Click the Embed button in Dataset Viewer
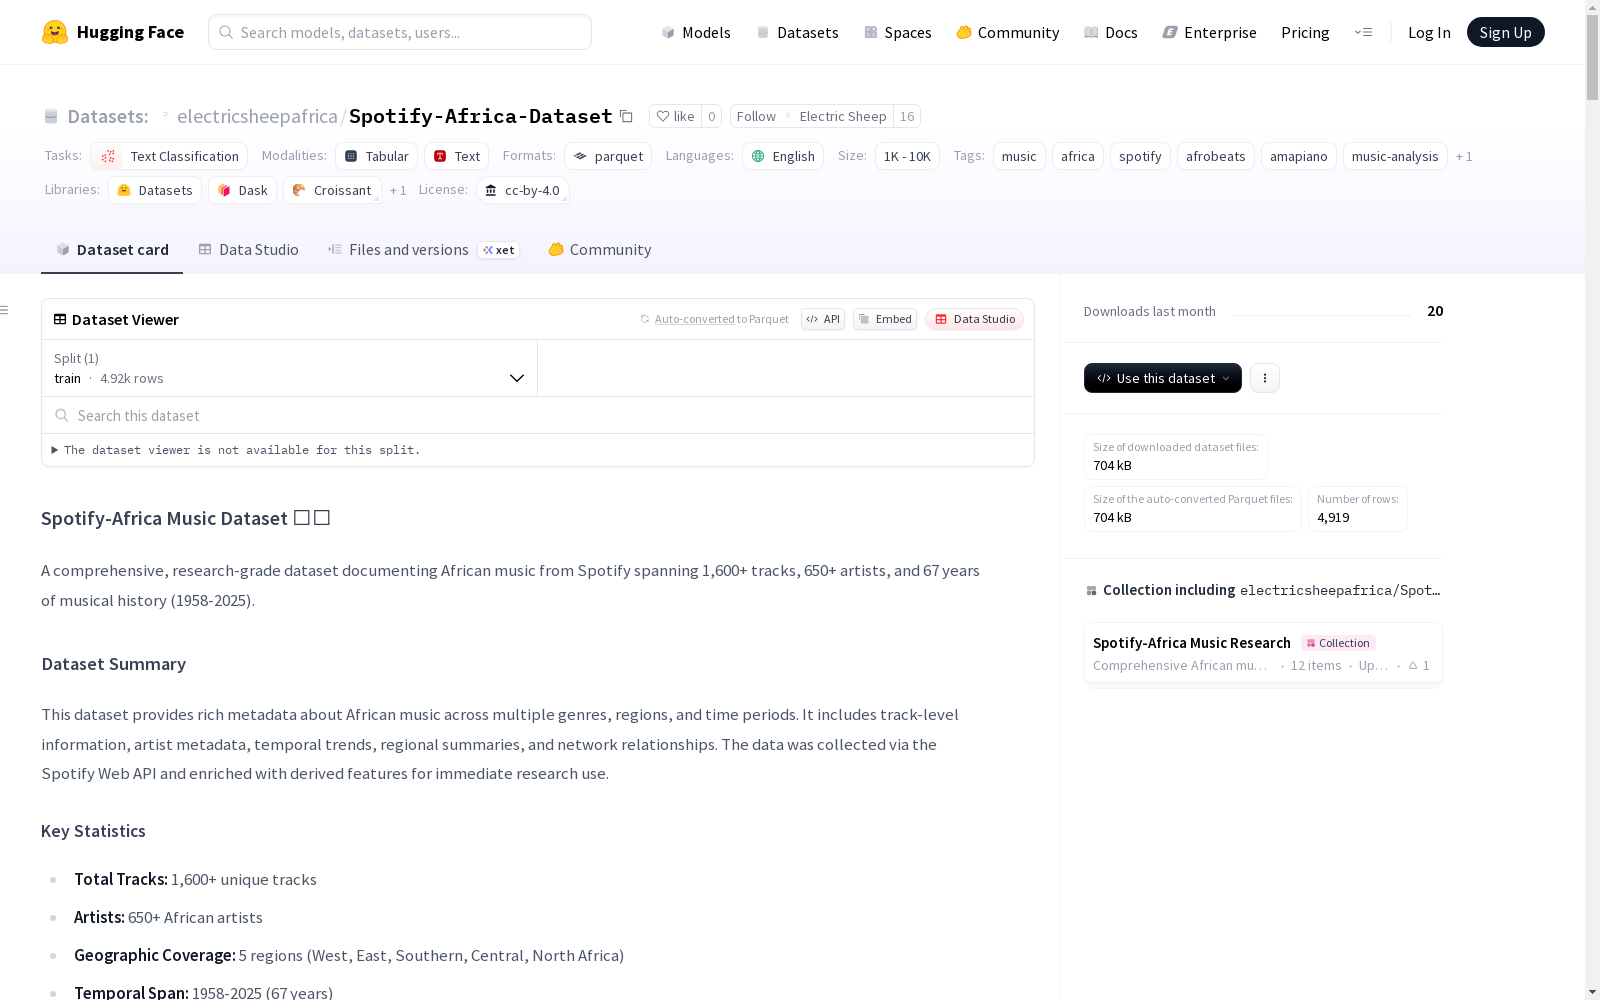1600x1000 pixels. pos(885,319)
